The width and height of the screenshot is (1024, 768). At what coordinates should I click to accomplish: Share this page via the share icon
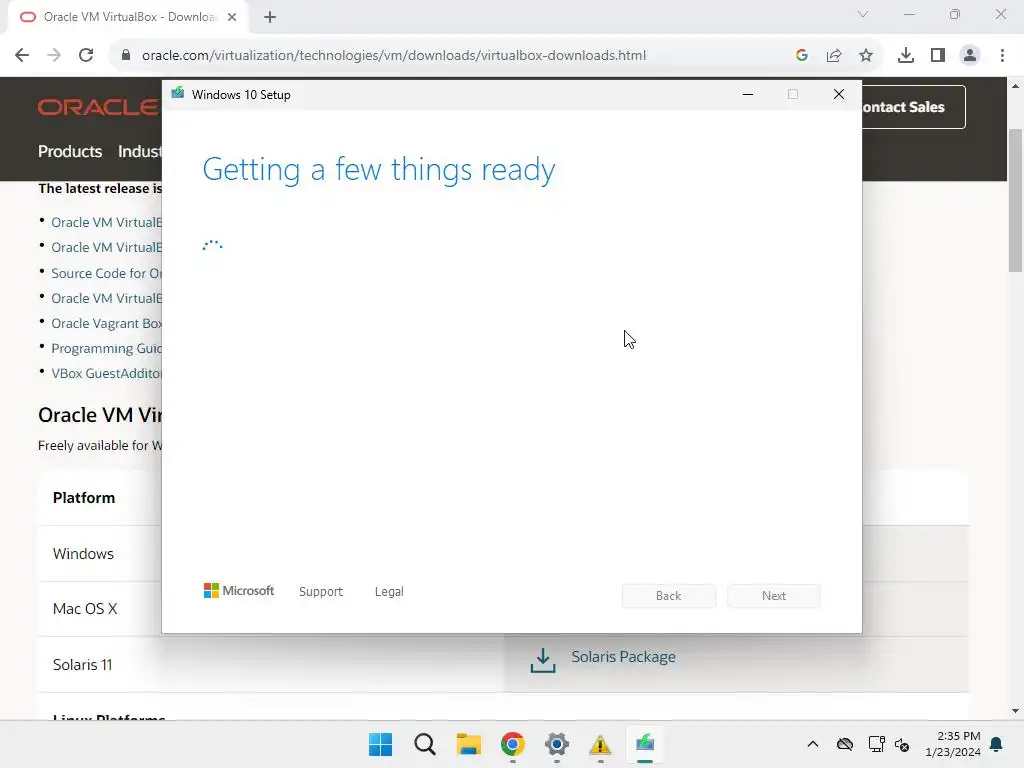pyautogui.click(x=834, y=56)
